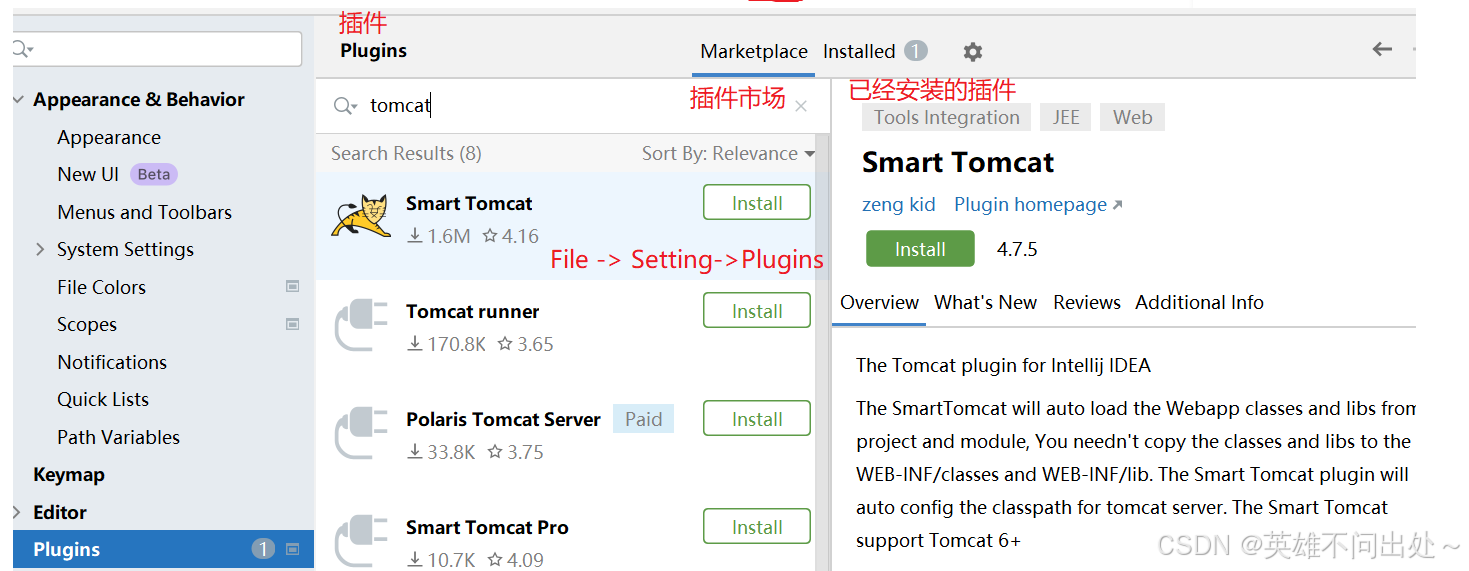
Task: Open the What's New tab
Action: [985, 302]
